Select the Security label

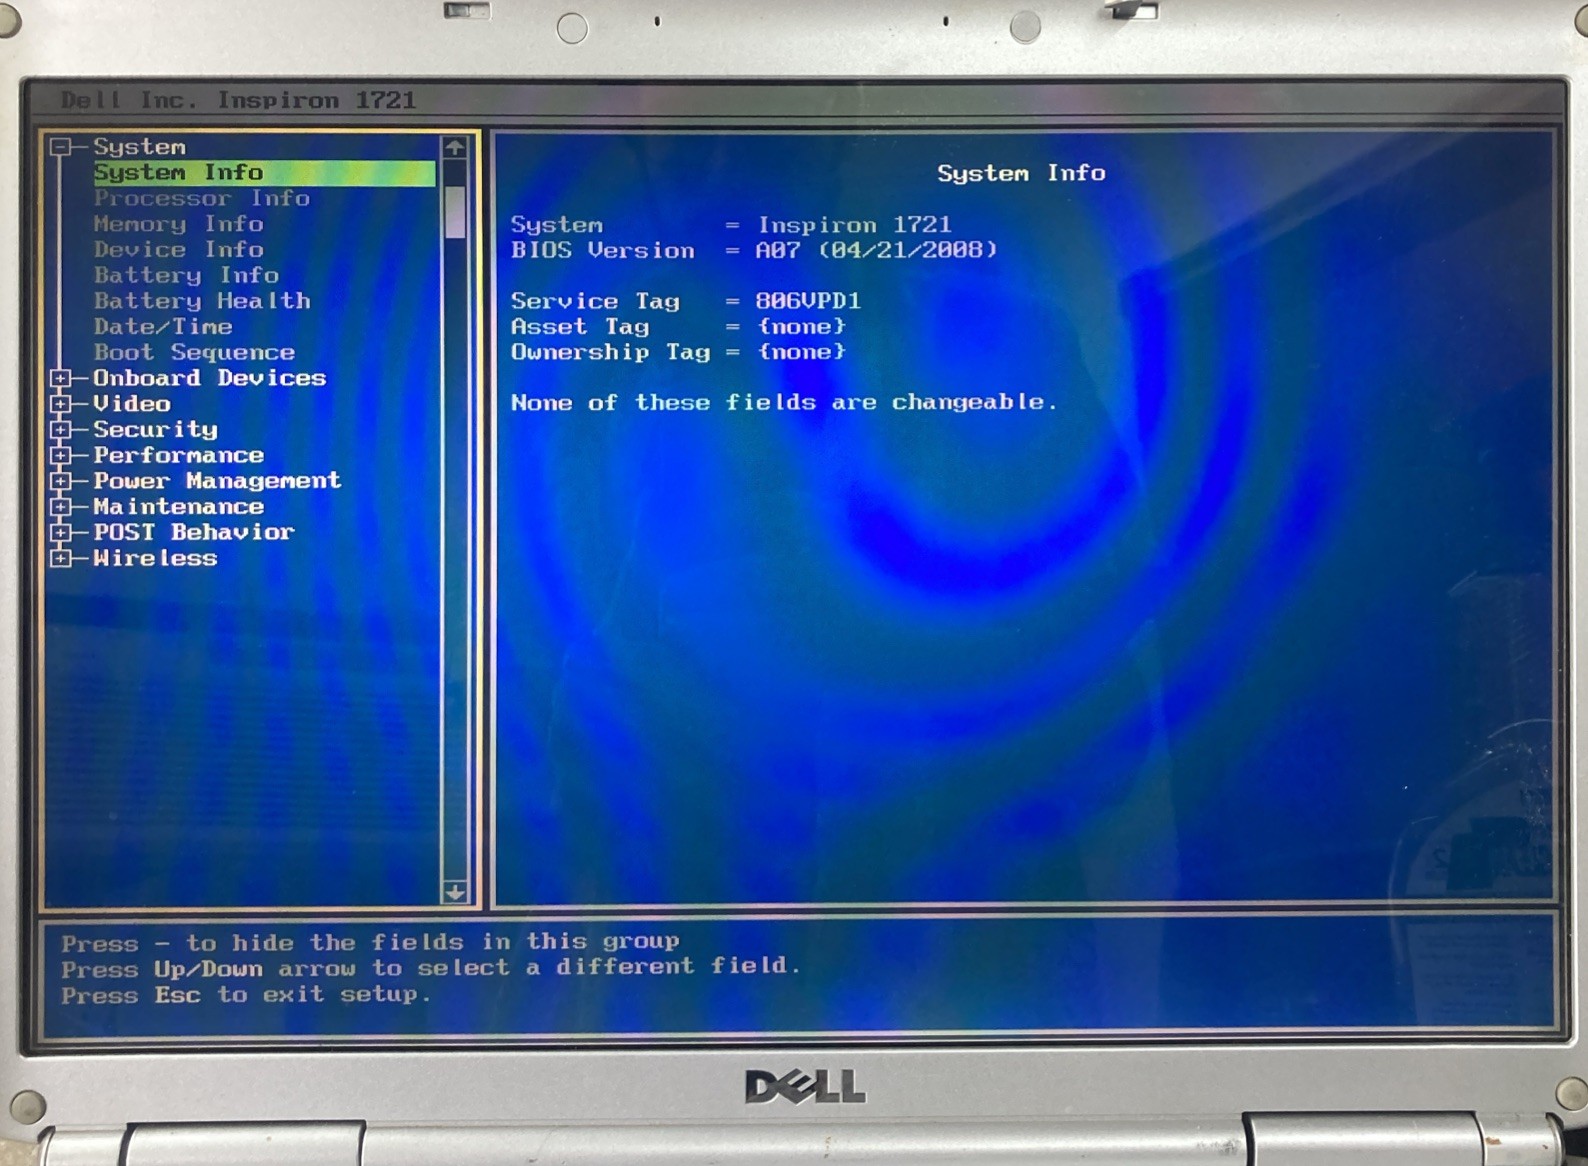pyautogui.click(x=155, y=429)
